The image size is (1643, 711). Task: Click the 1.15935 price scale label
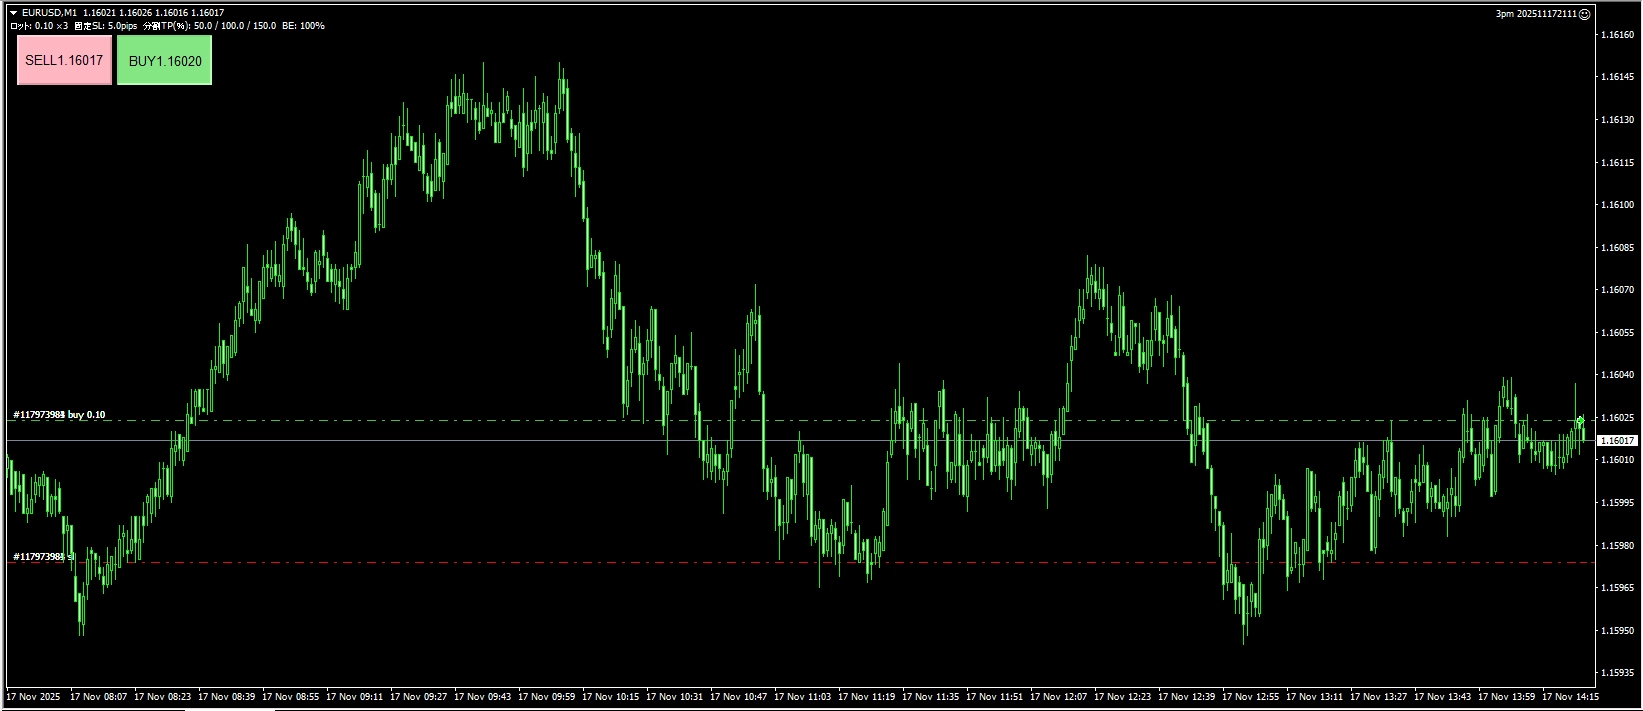1618,673
